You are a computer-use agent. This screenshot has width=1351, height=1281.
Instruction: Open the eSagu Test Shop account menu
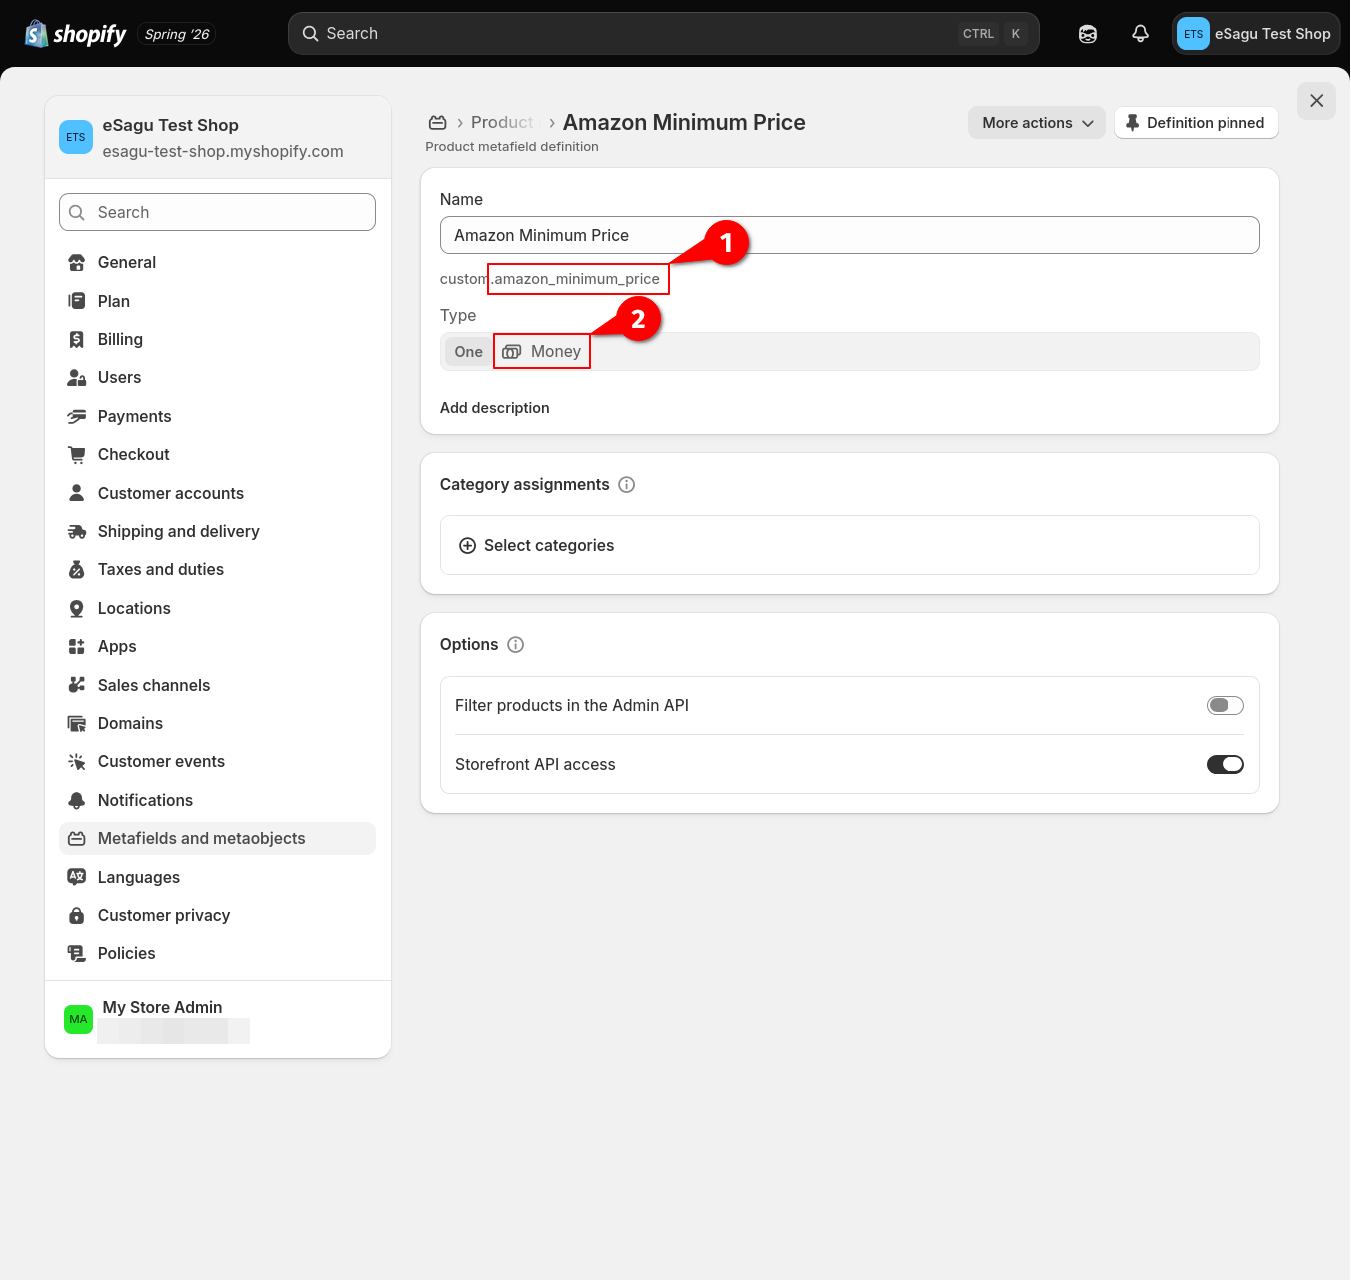pyautogui.click(x=1256, y=34)
